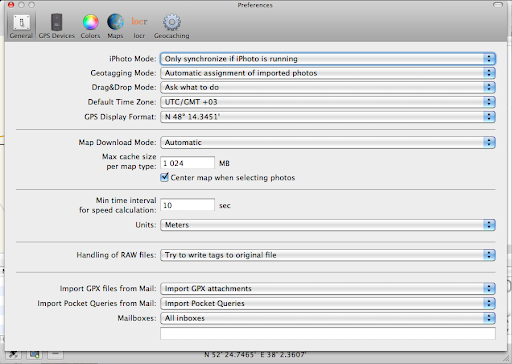Open the Import GPX files from Mail dropdown
Screen dimensions: 512x364
[x=328, y=288]
